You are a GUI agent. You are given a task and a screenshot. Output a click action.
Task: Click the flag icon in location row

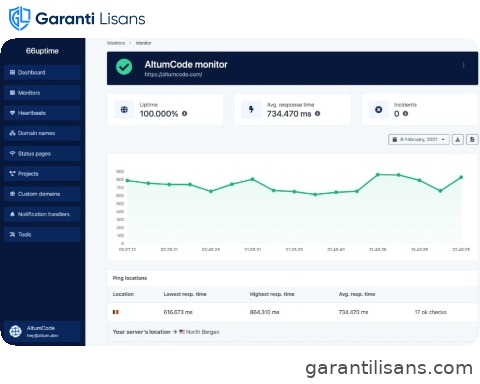116,312
